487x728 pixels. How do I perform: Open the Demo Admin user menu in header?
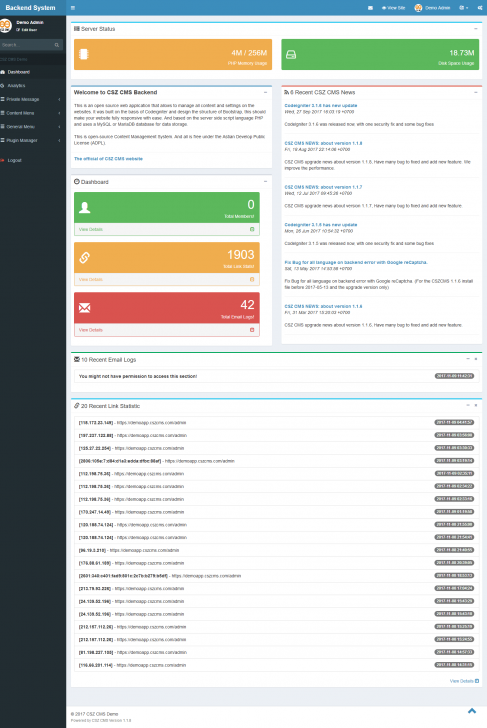point(432,8)
